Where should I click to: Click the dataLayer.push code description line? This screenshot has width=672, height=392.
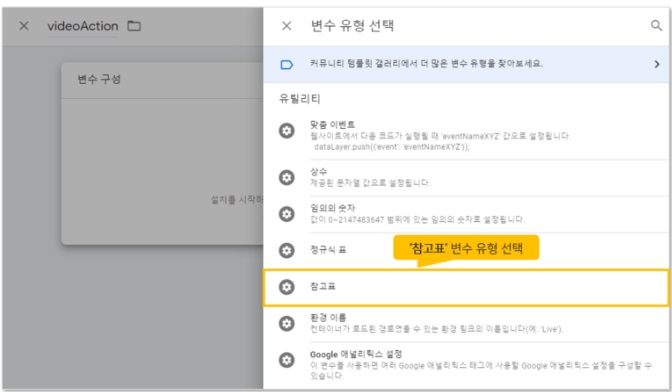[392, 147]
